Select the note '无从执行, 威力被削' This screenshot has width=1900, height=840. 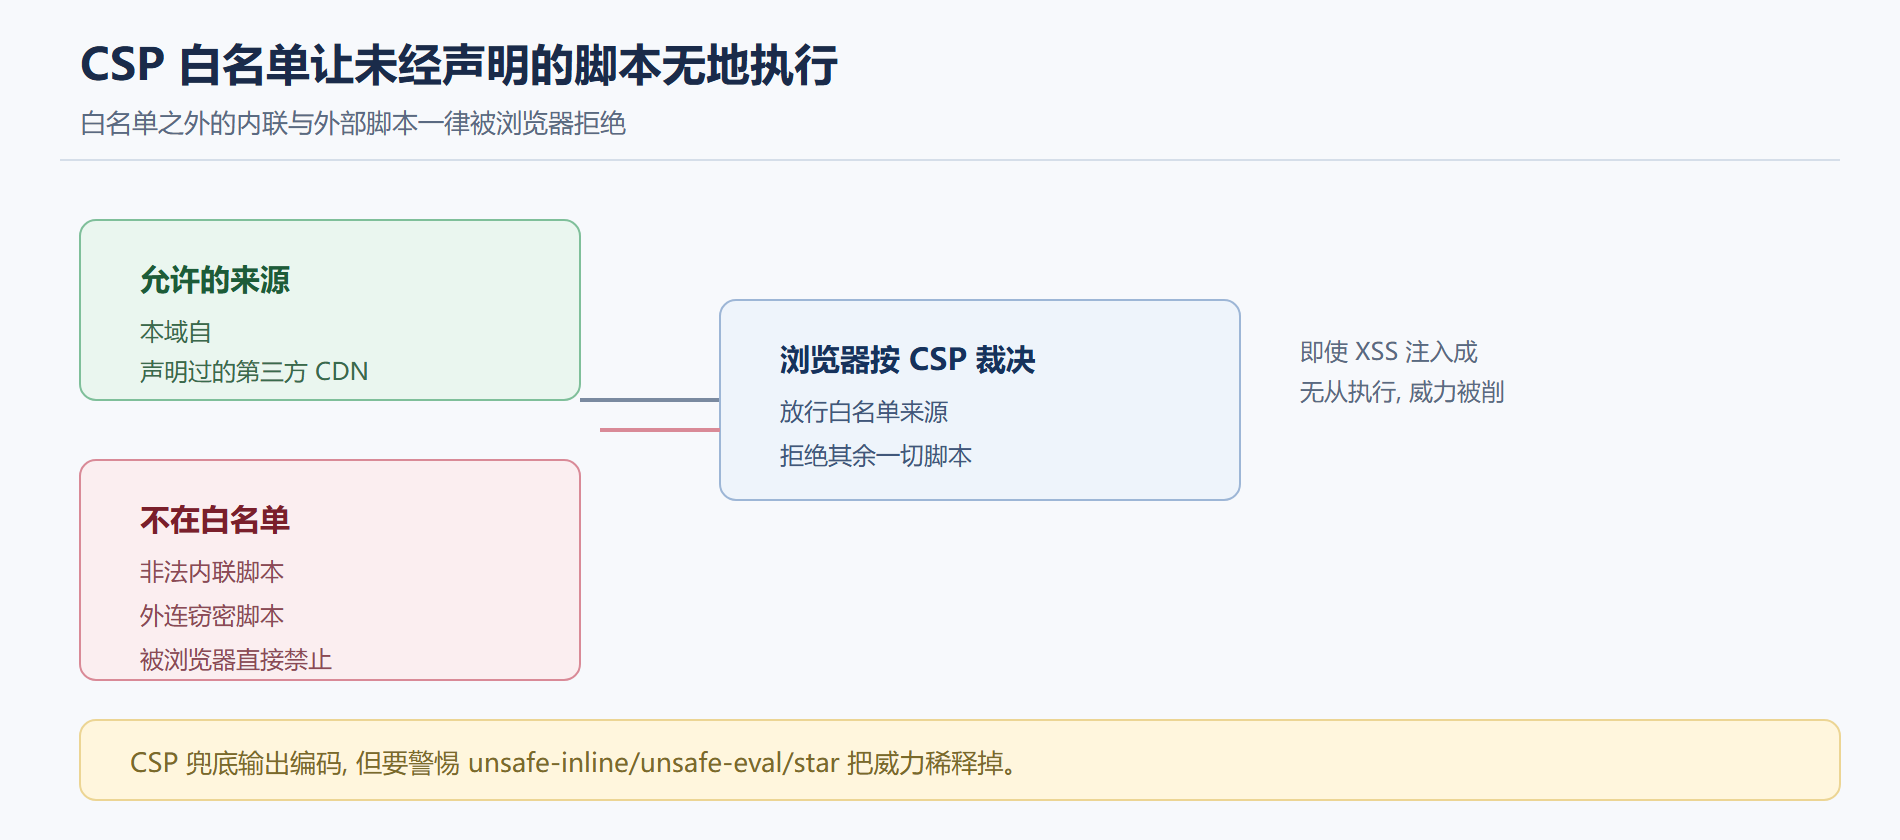coord(1402,392)
